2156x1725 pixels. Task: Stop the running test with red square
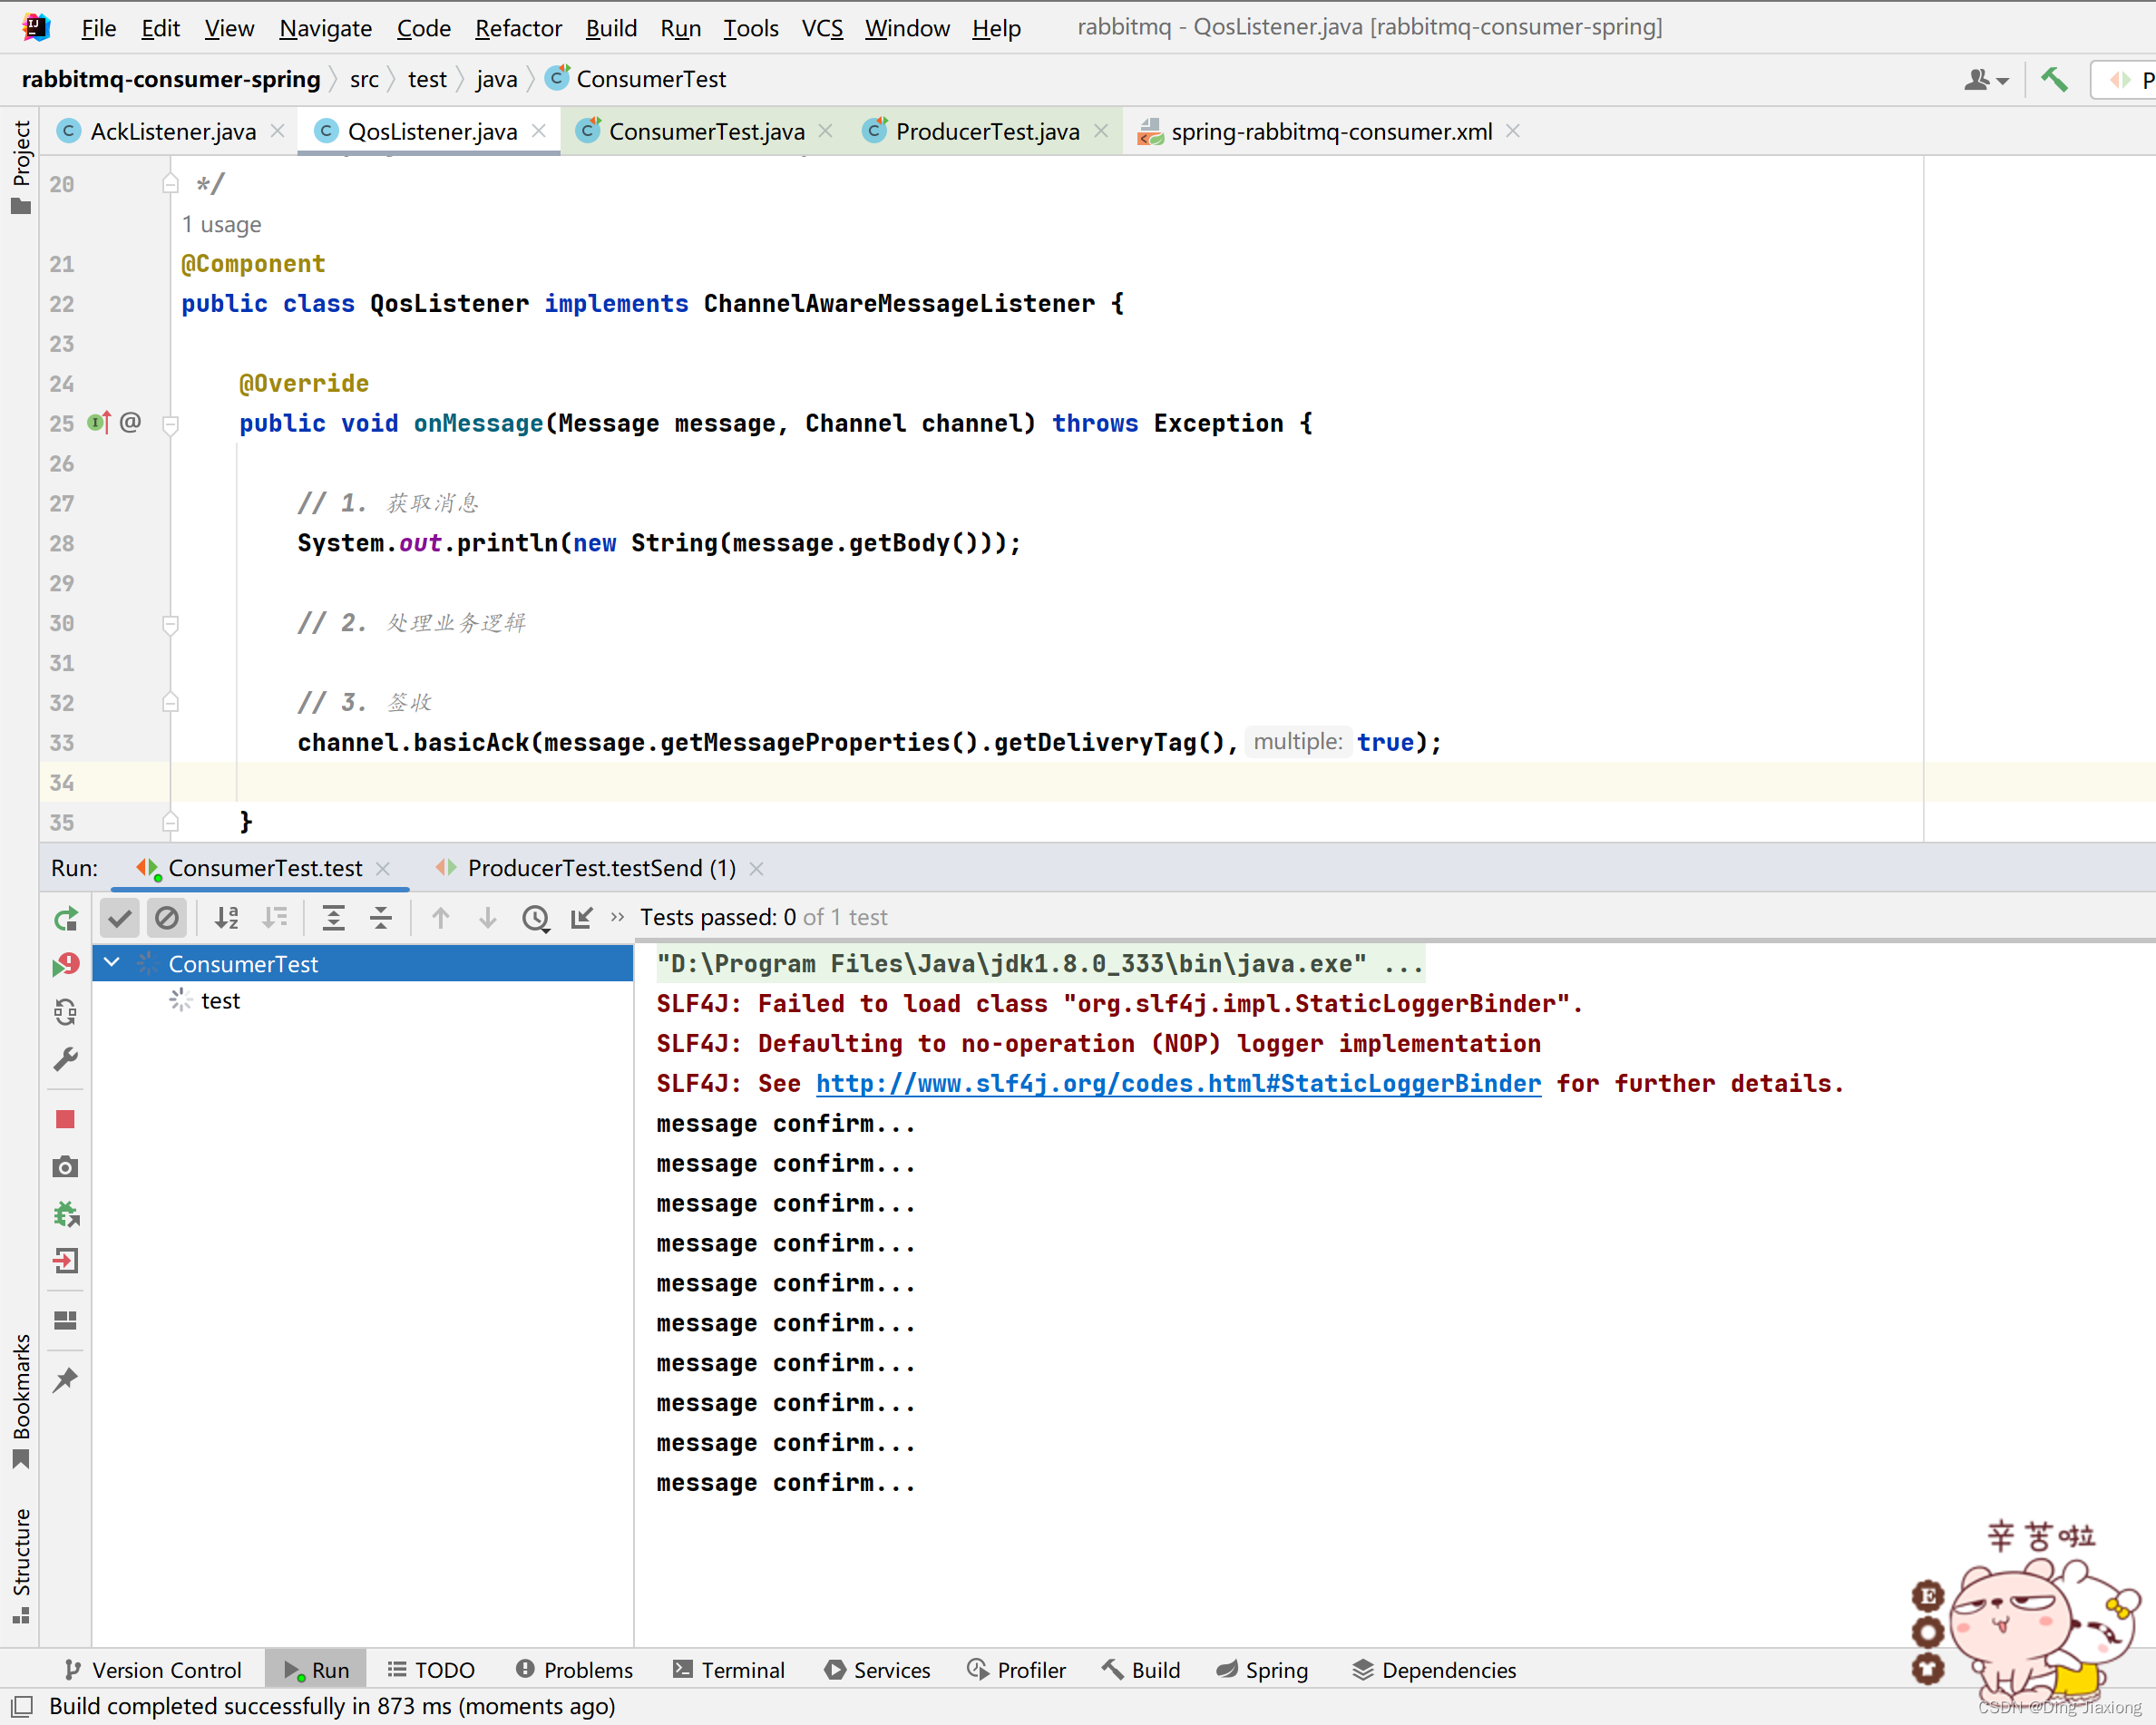[66, 1119]
